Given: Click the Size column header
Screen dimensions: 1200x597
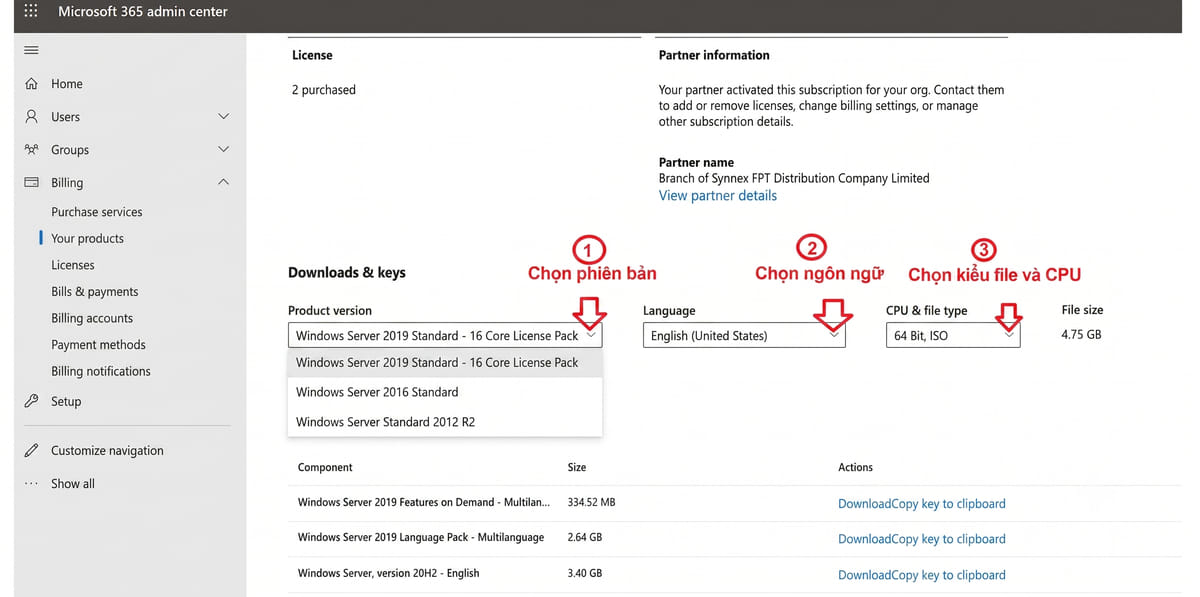Looking at the screenshot, I should click(x=577, y=467).
